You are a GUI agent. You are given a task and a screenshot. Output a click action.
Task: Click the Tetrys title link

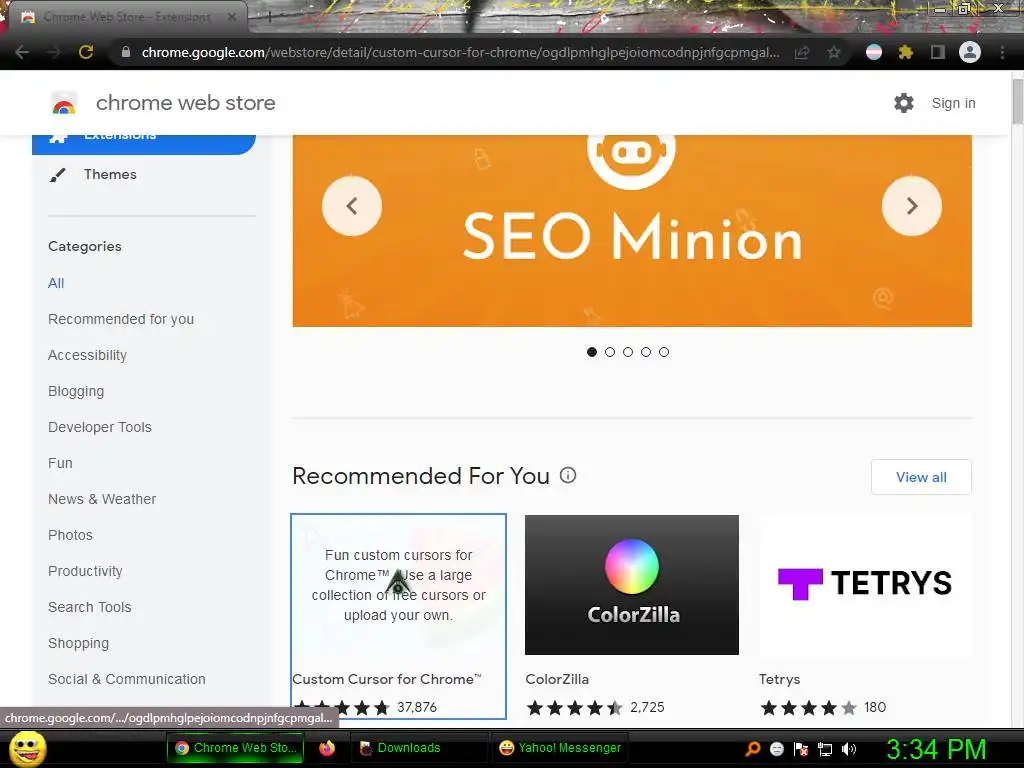[779, 679]
